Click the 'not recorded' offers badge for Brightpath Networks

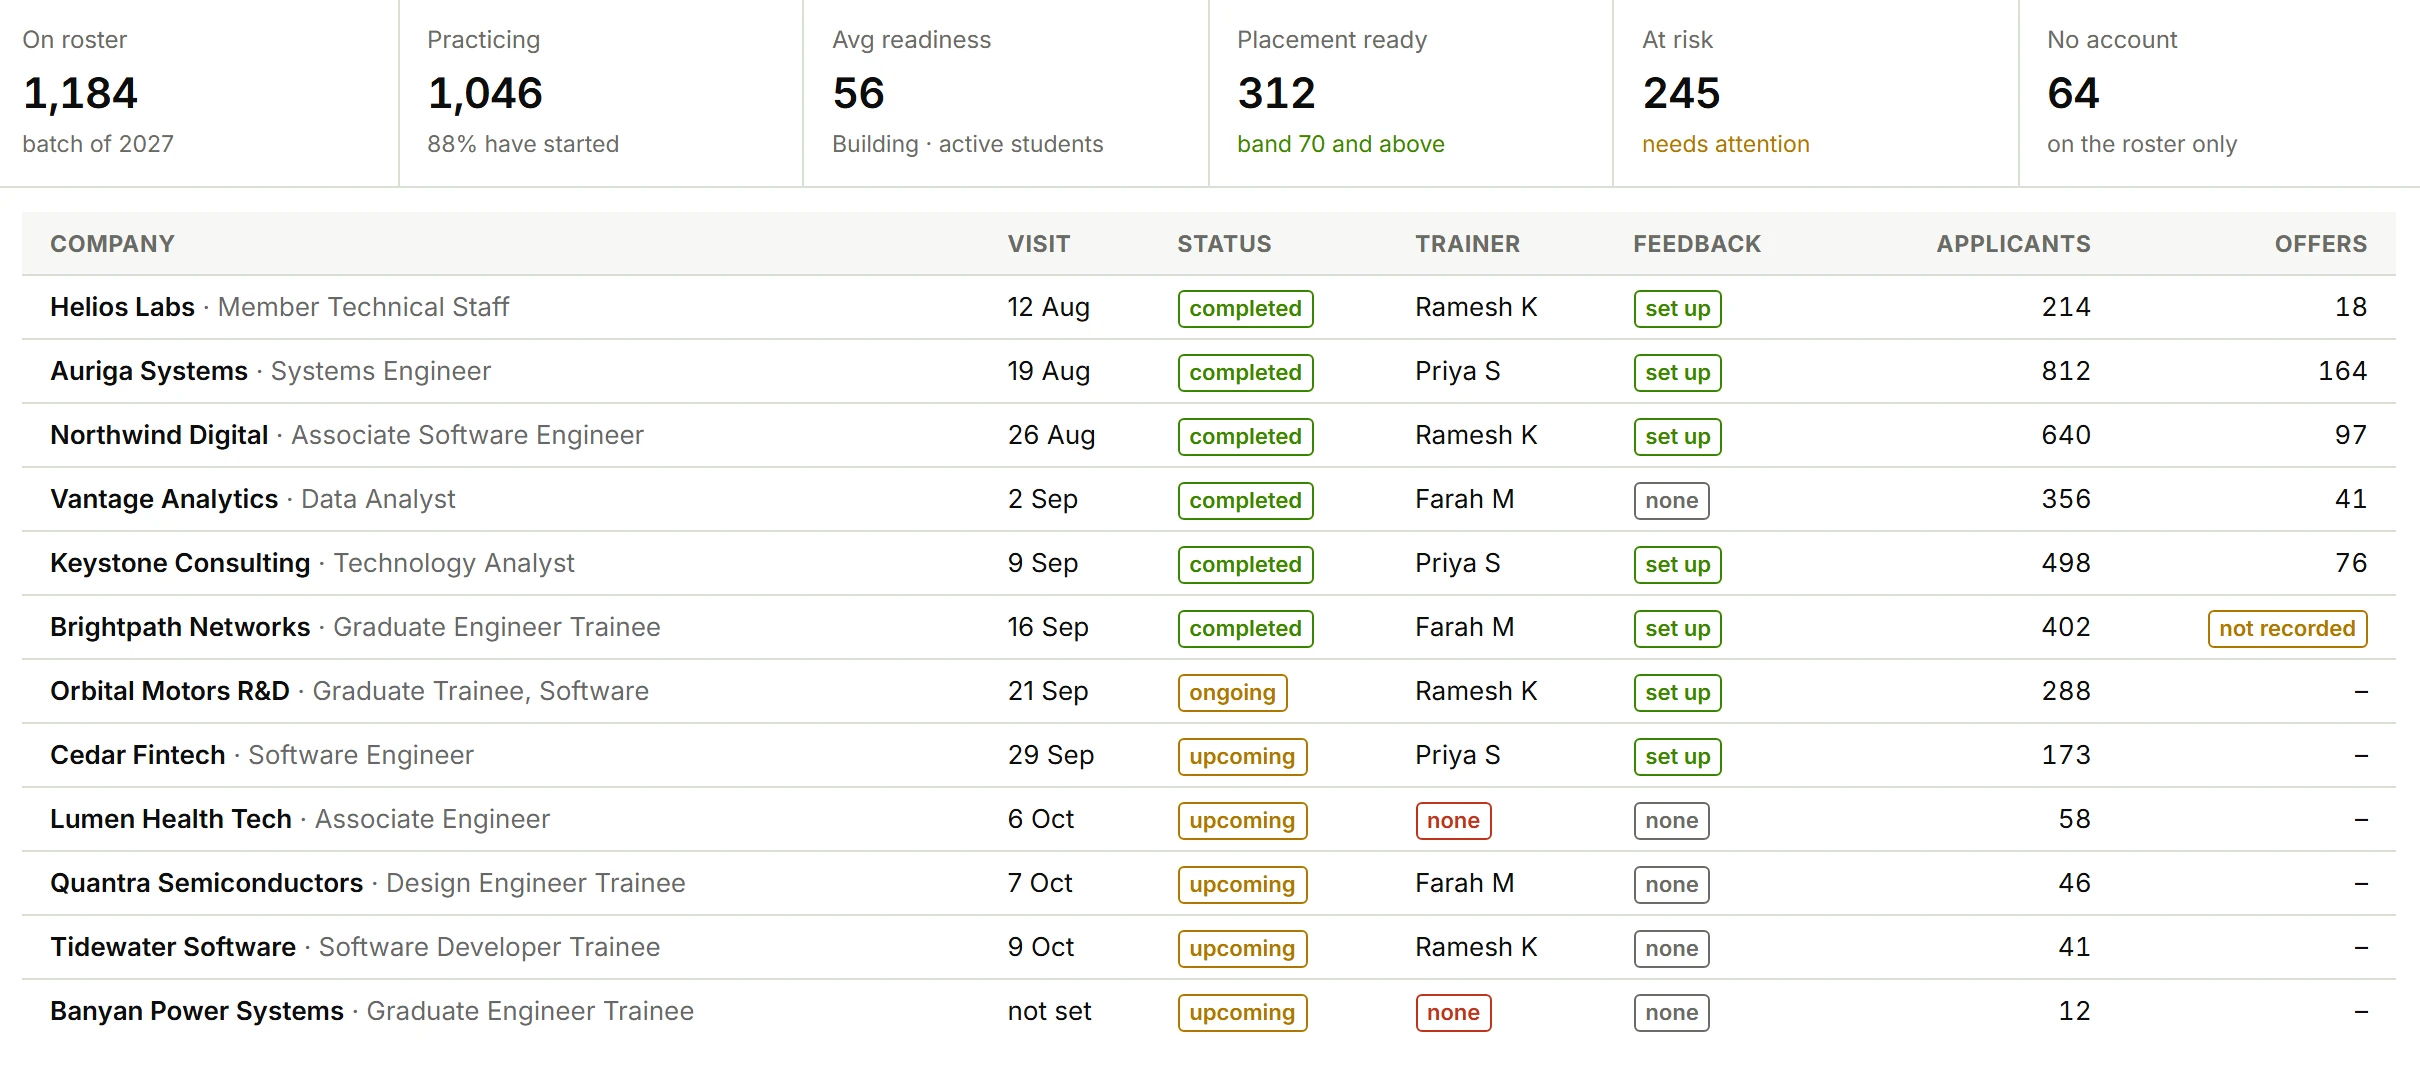coord(2287,628)
